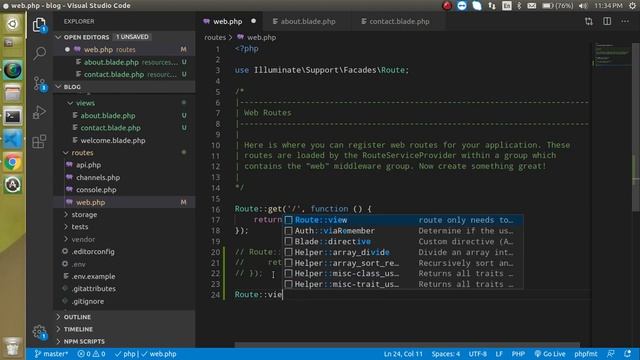
Task: Open web.php in Open Editors list
Action: coord(124,49)
